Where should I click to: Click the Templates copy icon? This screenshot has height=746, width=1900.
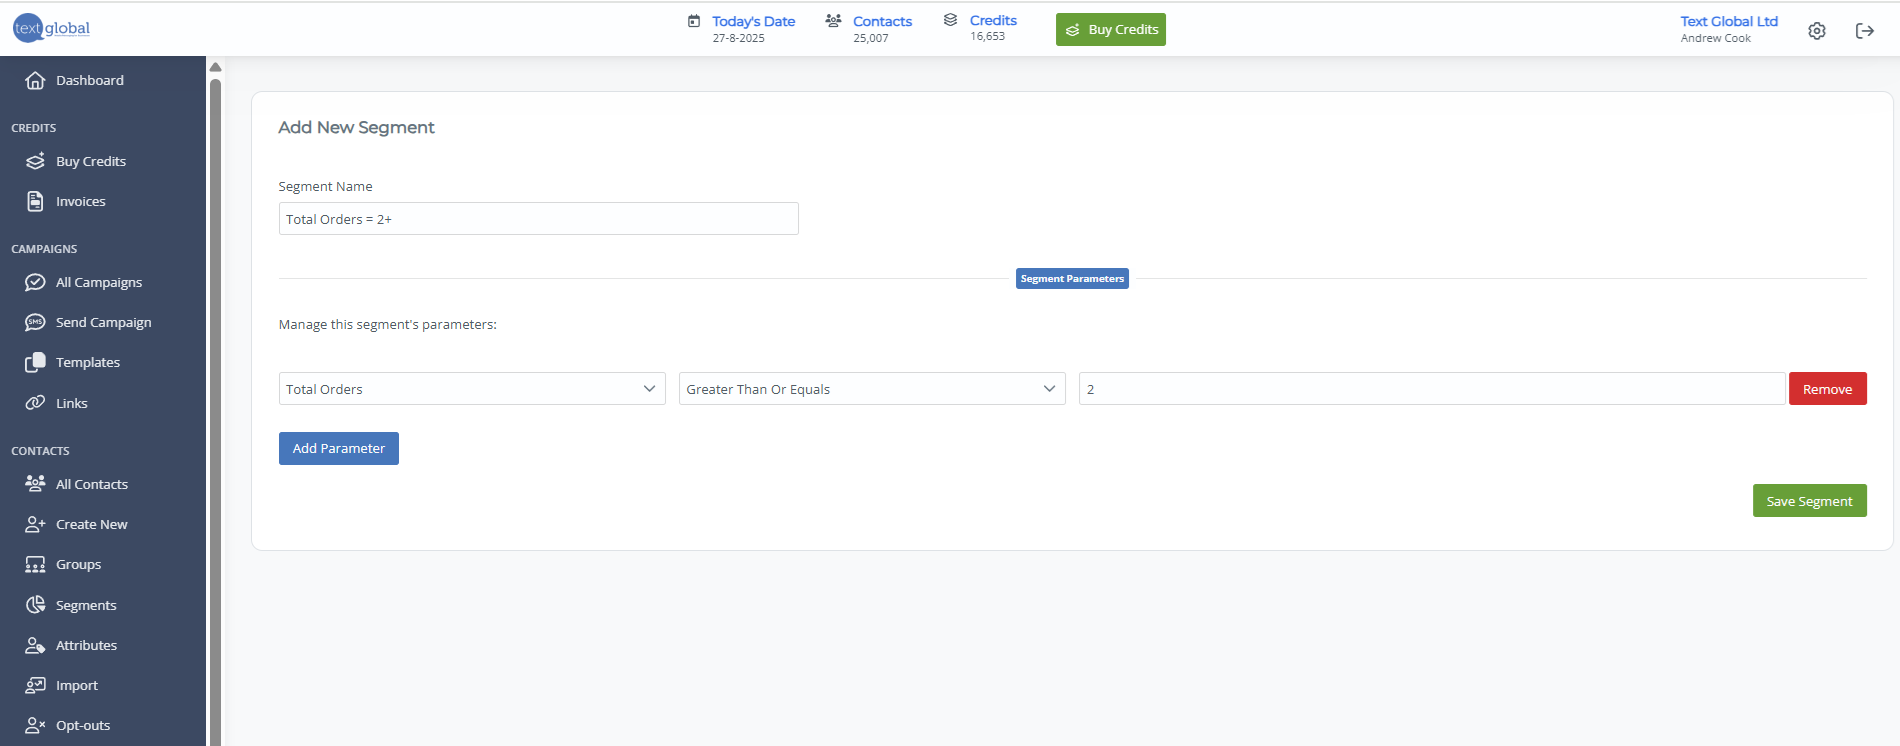point(35,362)
